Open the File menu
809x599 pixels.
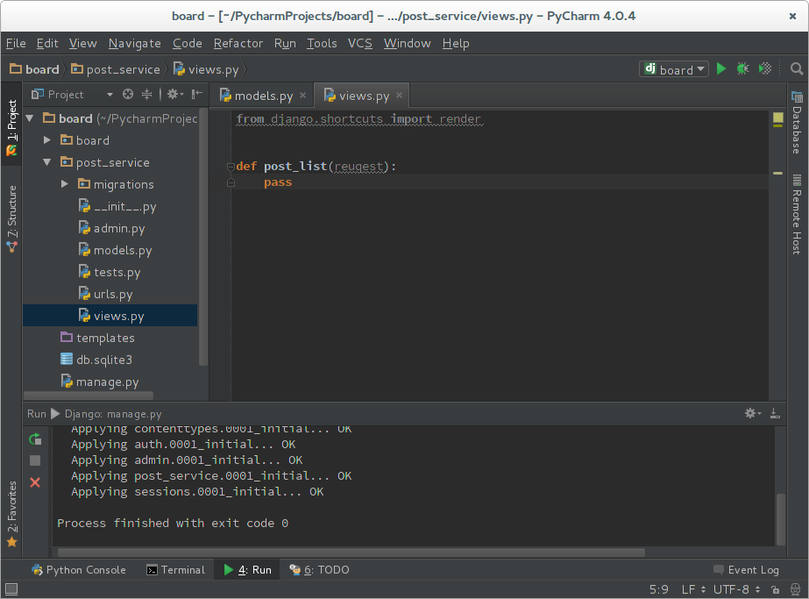pyautogui.click(x=16, y=43)
